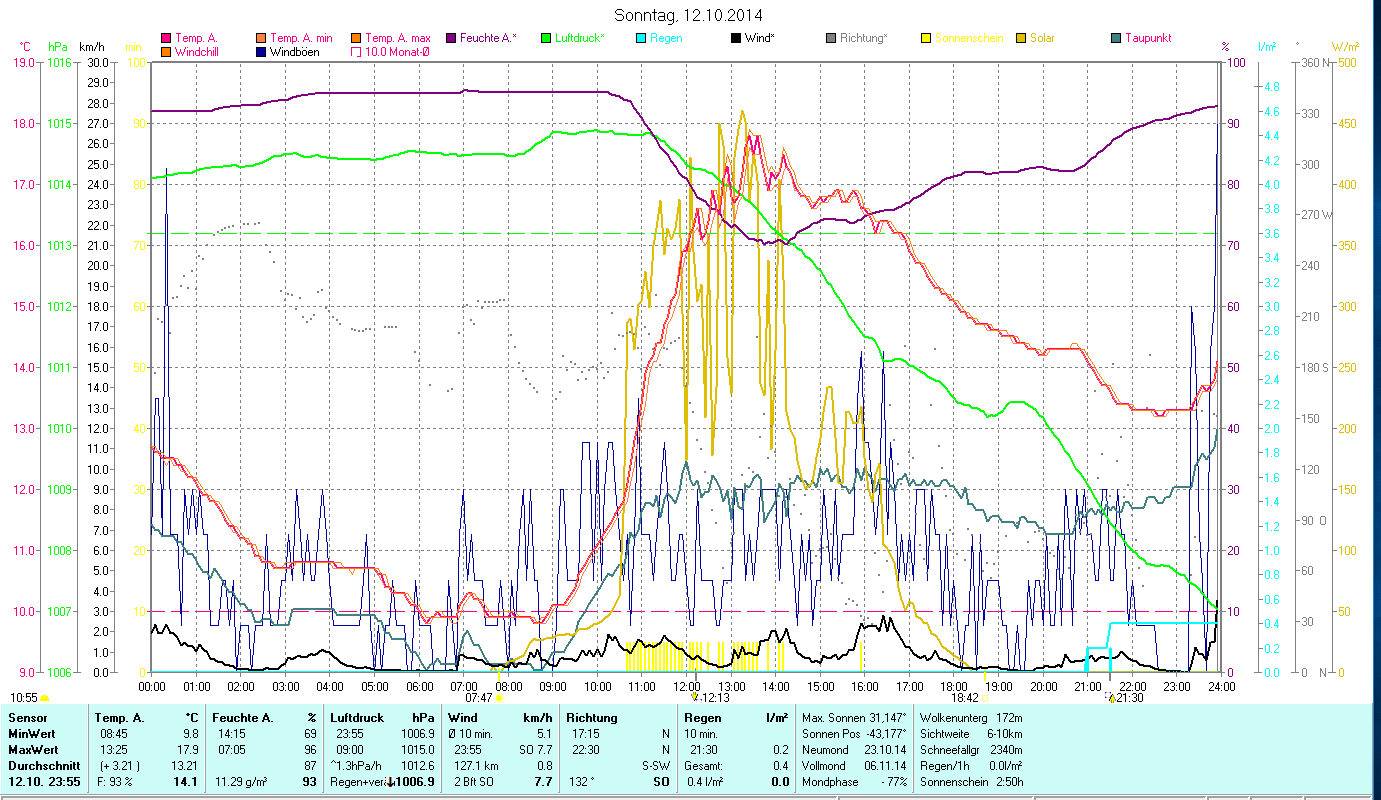Click minimum humidity time '14:15'
This screenshot has height=800, width=1381.
coord(232,734)
